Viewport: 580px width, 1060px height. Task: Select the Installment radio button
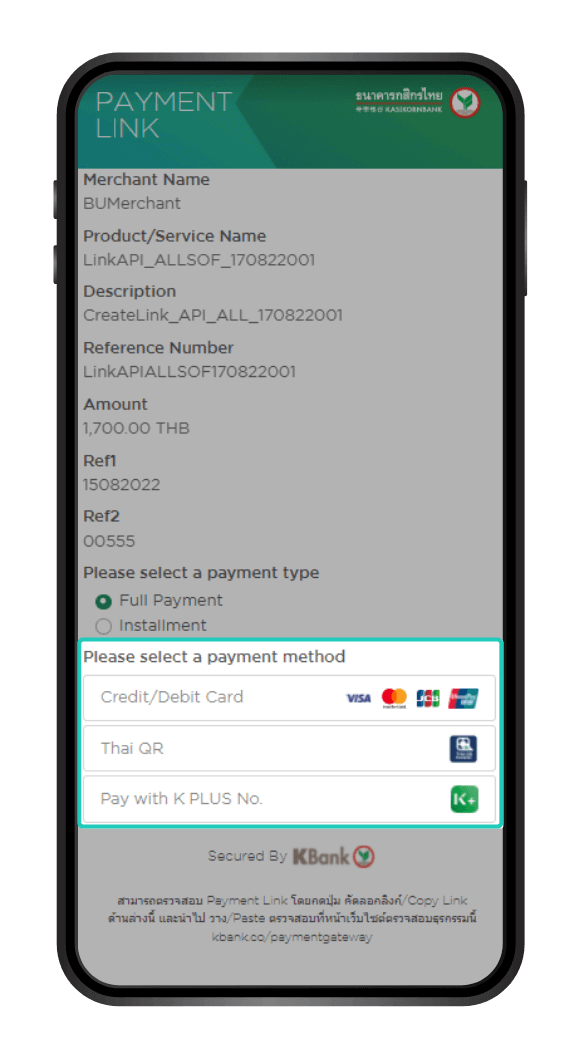coord(103,626)
